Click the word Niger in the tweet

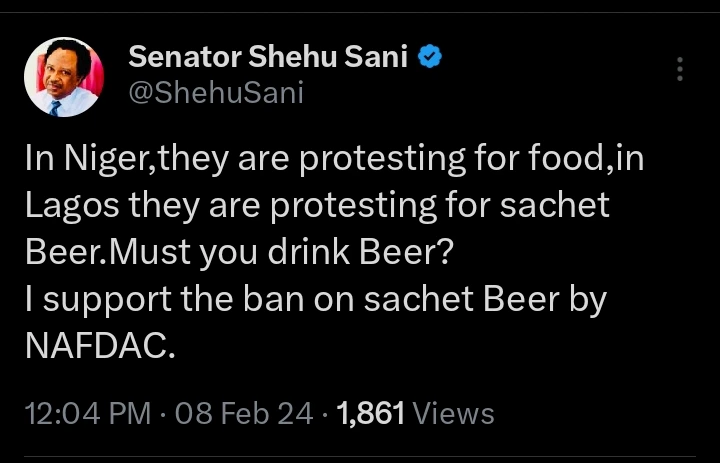tap(106, 158)
